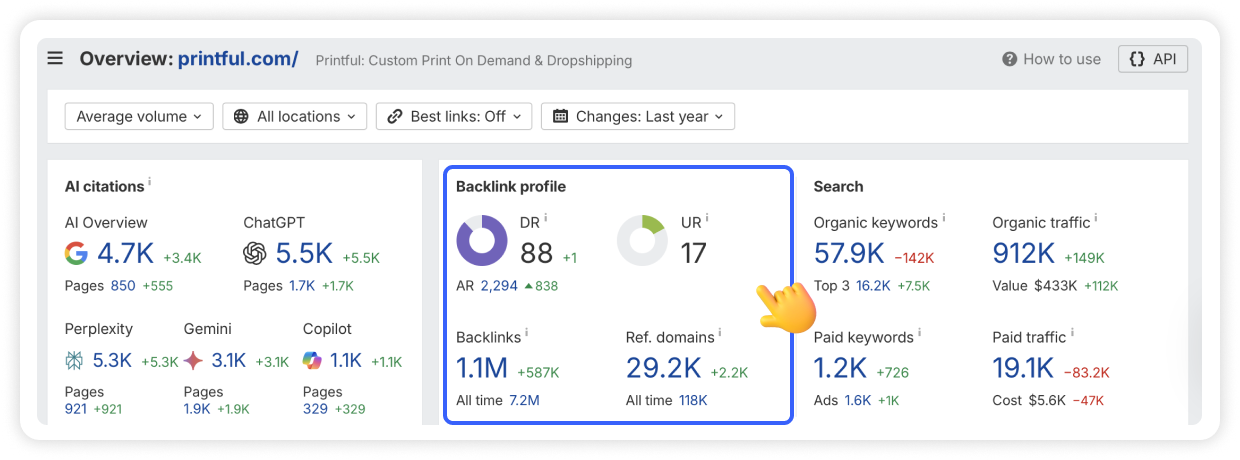This screenshot has width=1240, height=460.
Task: Click the Perplexity logo icon
Action: point(75,360)
